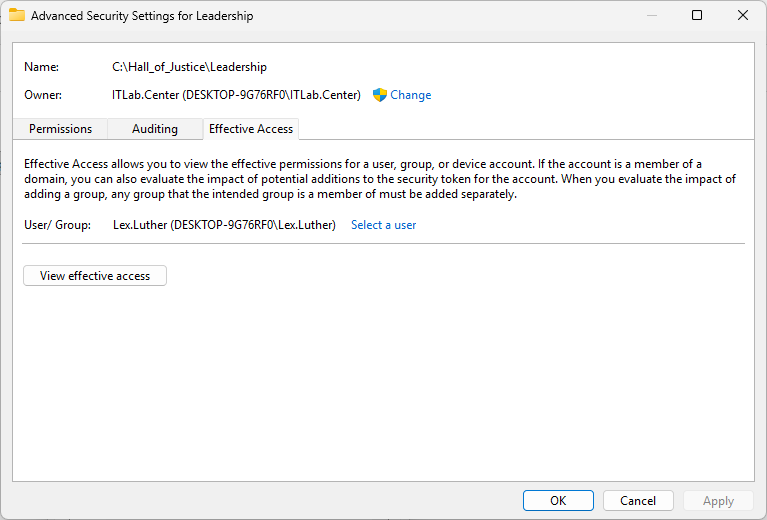Viewport: 767px width, 520px height.
Task: Switch to the Permissions tab
Action: [x=60, y=129]
